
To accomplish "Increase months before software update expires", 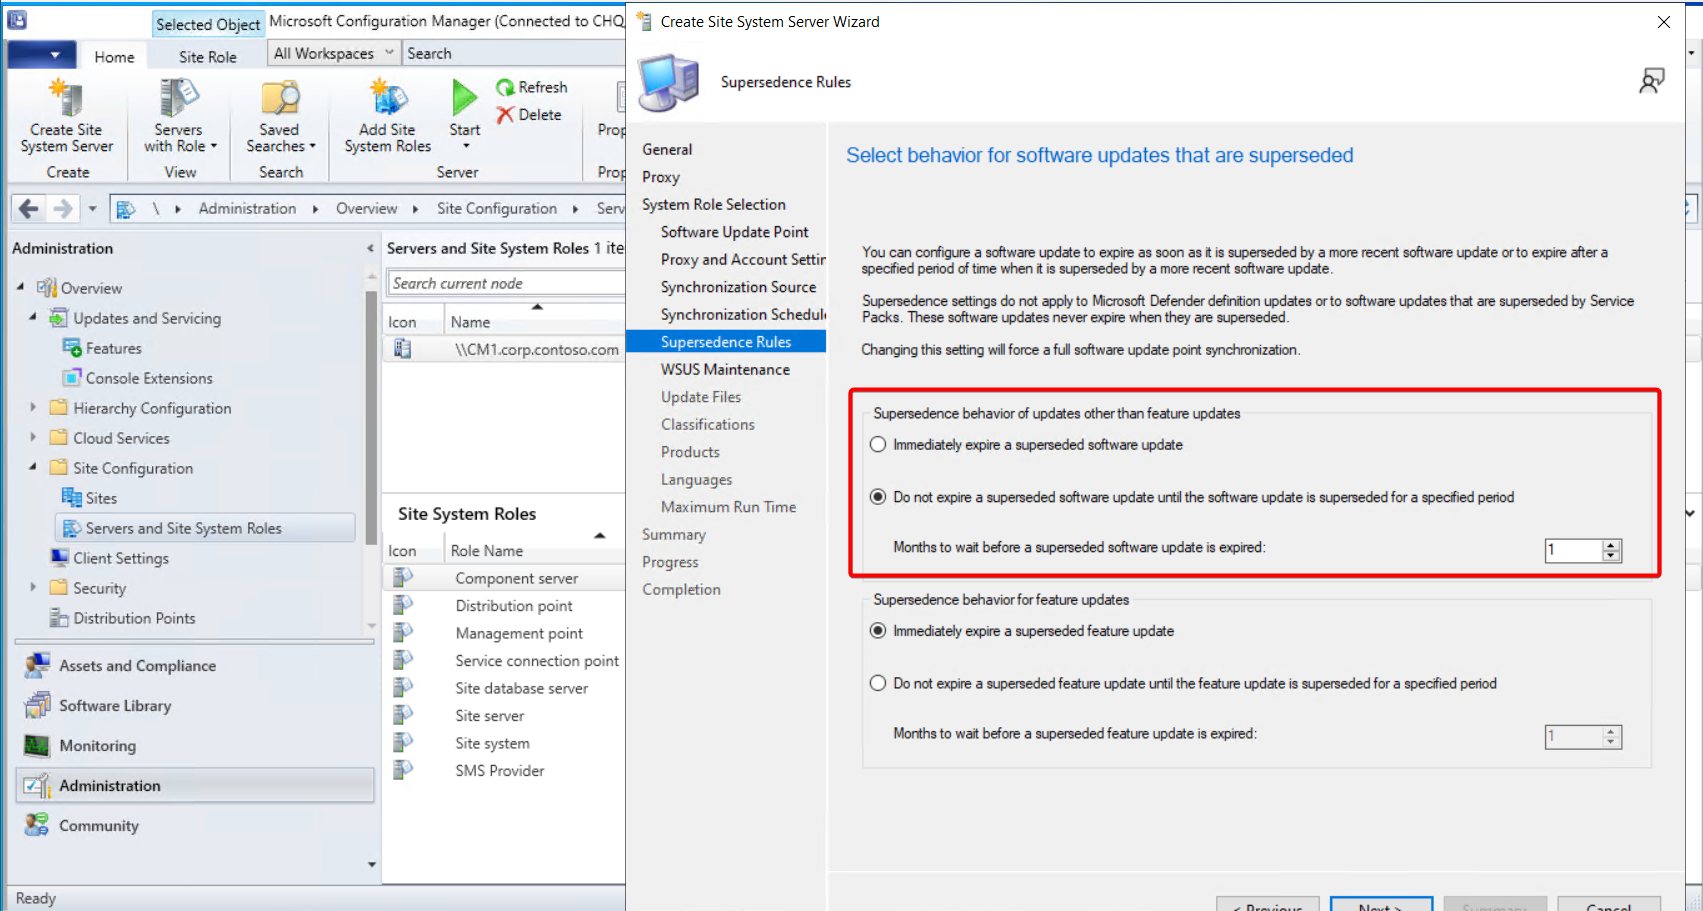I will (x=1611, y=545).
